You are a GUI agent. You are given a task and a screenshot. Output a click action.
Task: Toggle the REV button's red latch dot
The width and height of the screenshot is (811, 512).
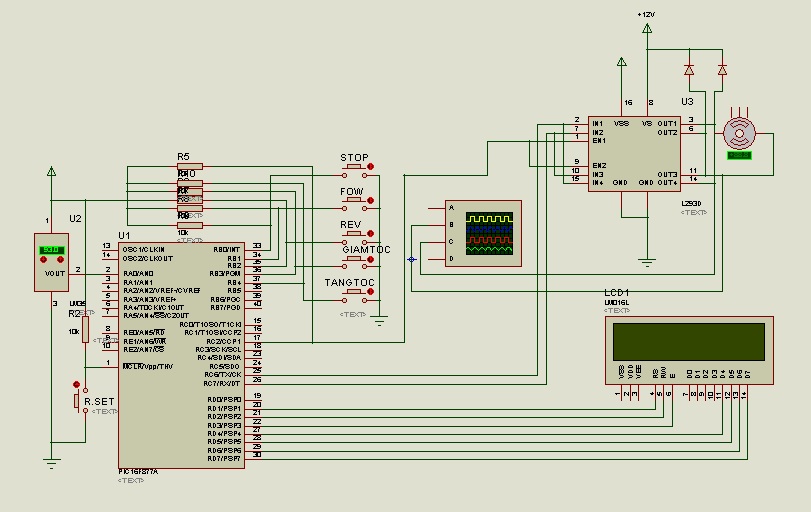[370, 233]
